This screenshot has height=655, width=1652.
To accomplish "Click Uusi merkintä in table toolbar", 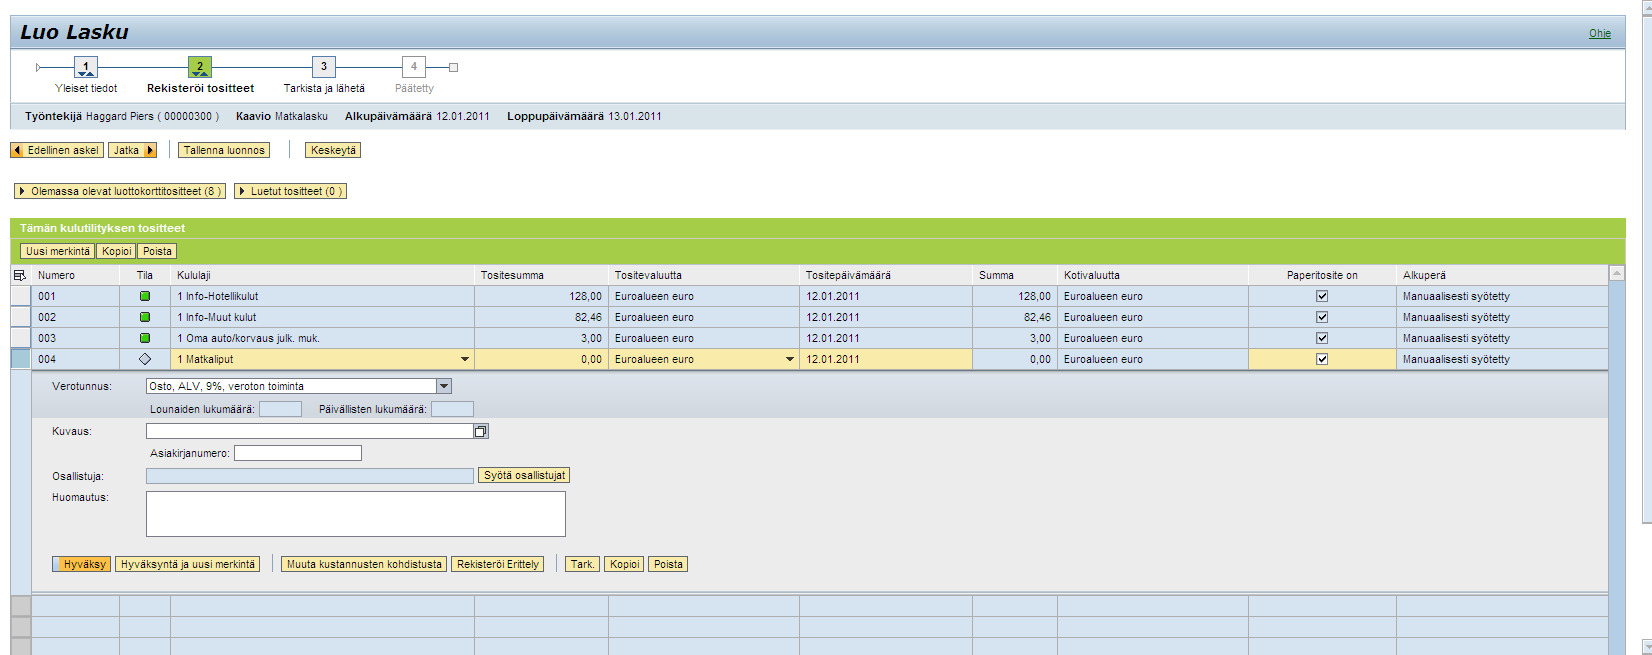I will coord(58,251).
